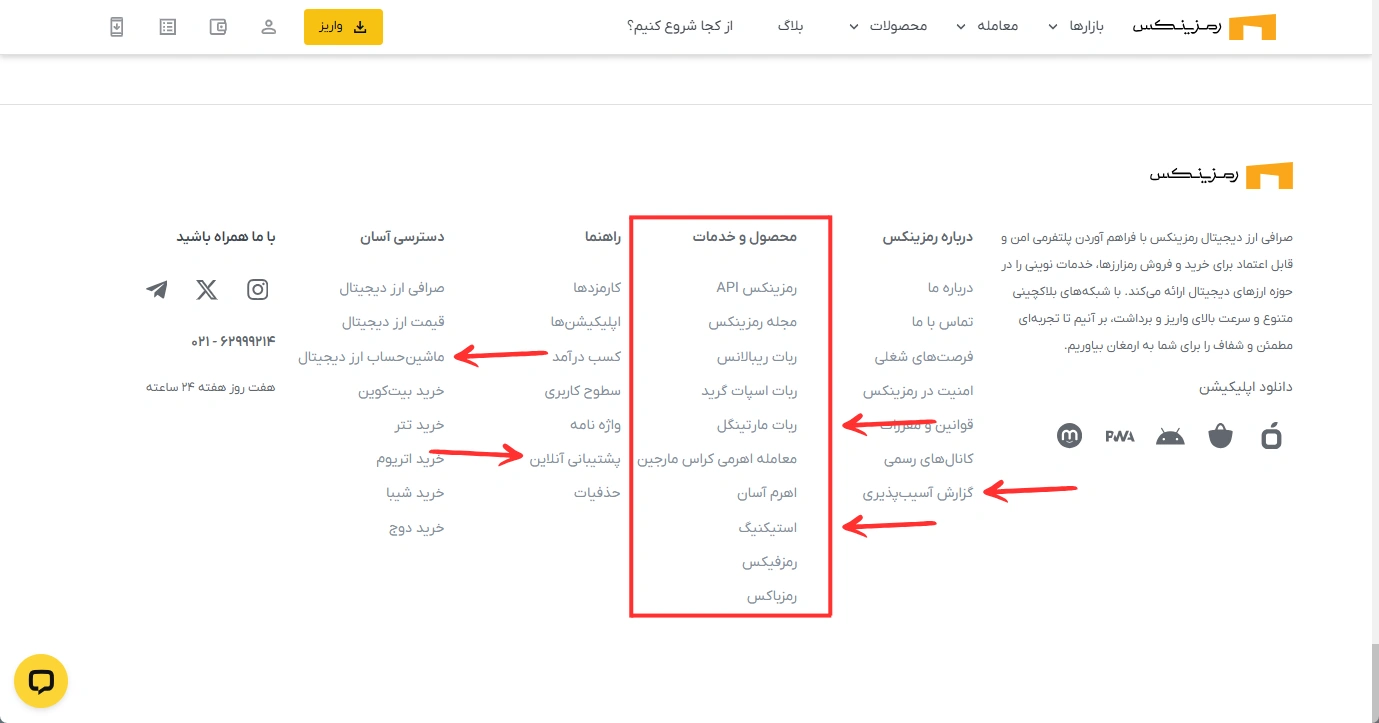Open the اپلیکیشن‌ها link
Viewport: 1379px width, 723px height.
coord(586,322)
